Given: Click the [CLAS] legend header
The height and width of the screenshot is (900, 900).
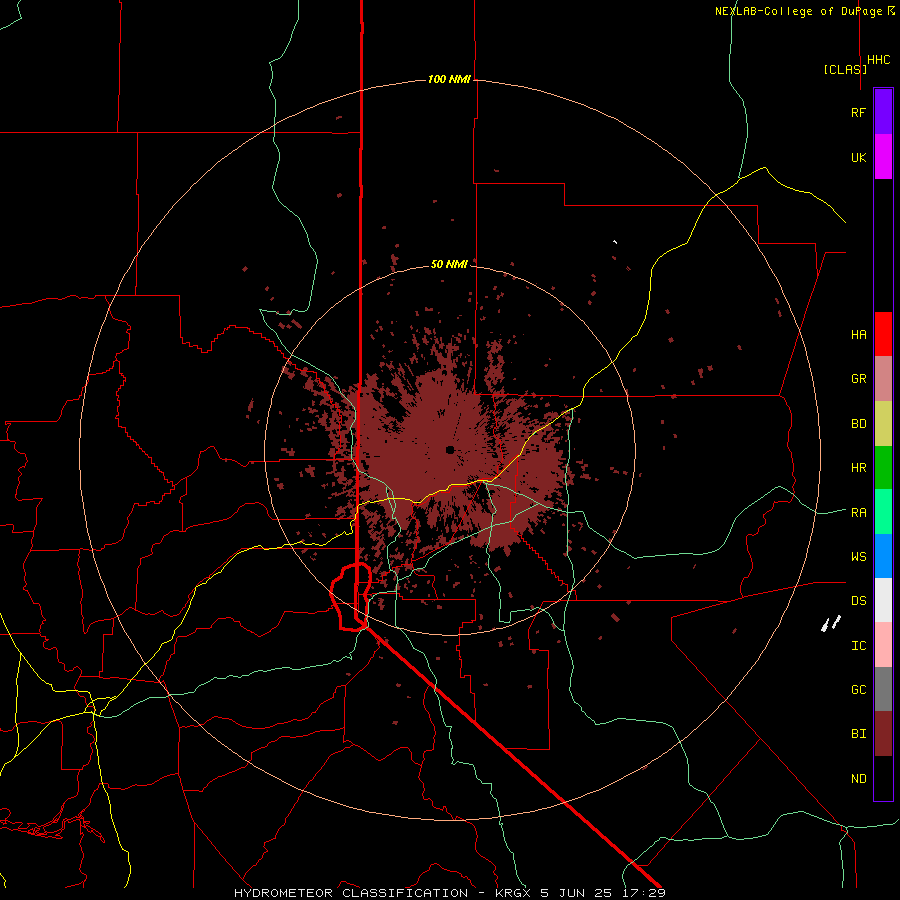Looking at the screenshot, I should coord(845,69).
